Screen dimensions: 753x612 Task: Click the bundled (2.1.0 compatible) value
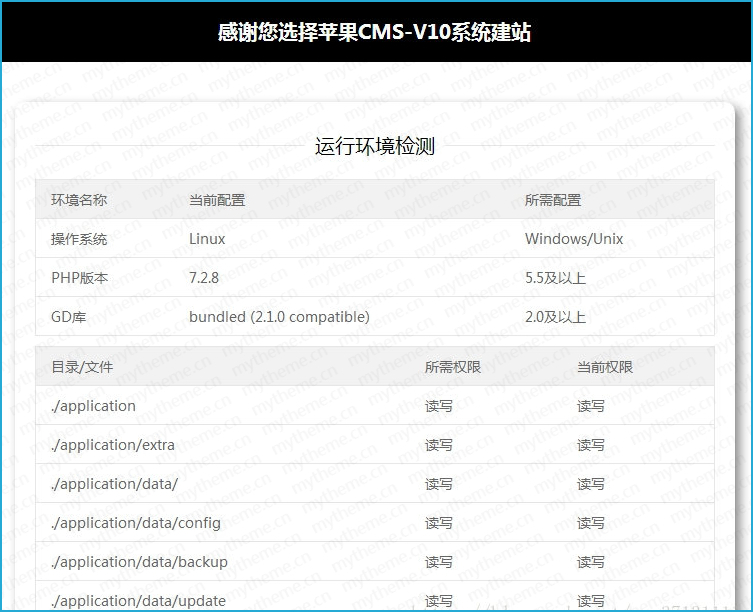tap(279, 317)
